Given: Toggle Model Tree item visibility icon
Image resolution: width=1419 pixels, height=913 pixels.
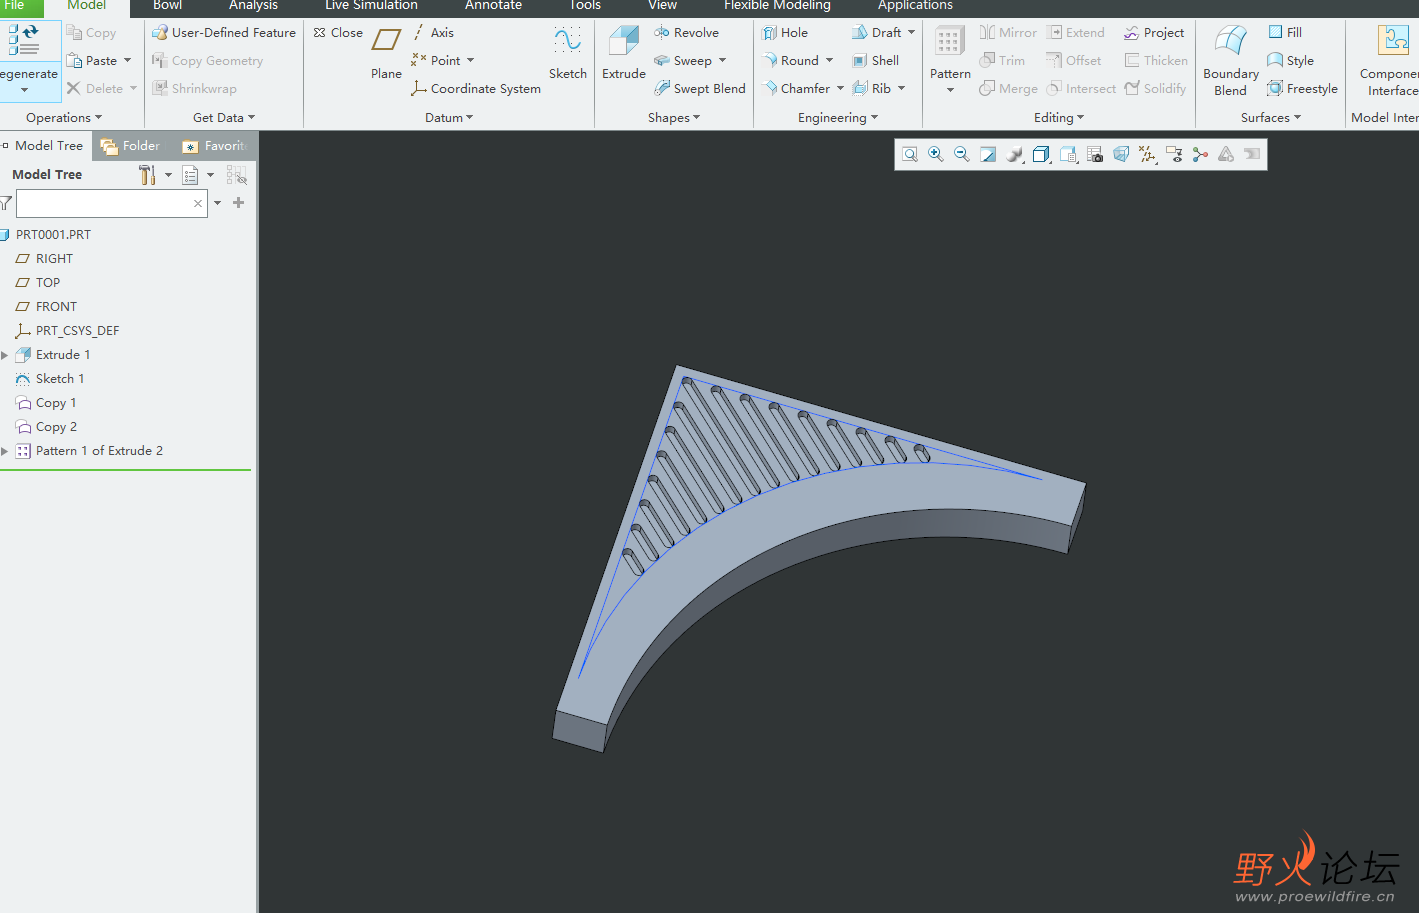Looking at the screenshot, I should click(x=237, y=175).
